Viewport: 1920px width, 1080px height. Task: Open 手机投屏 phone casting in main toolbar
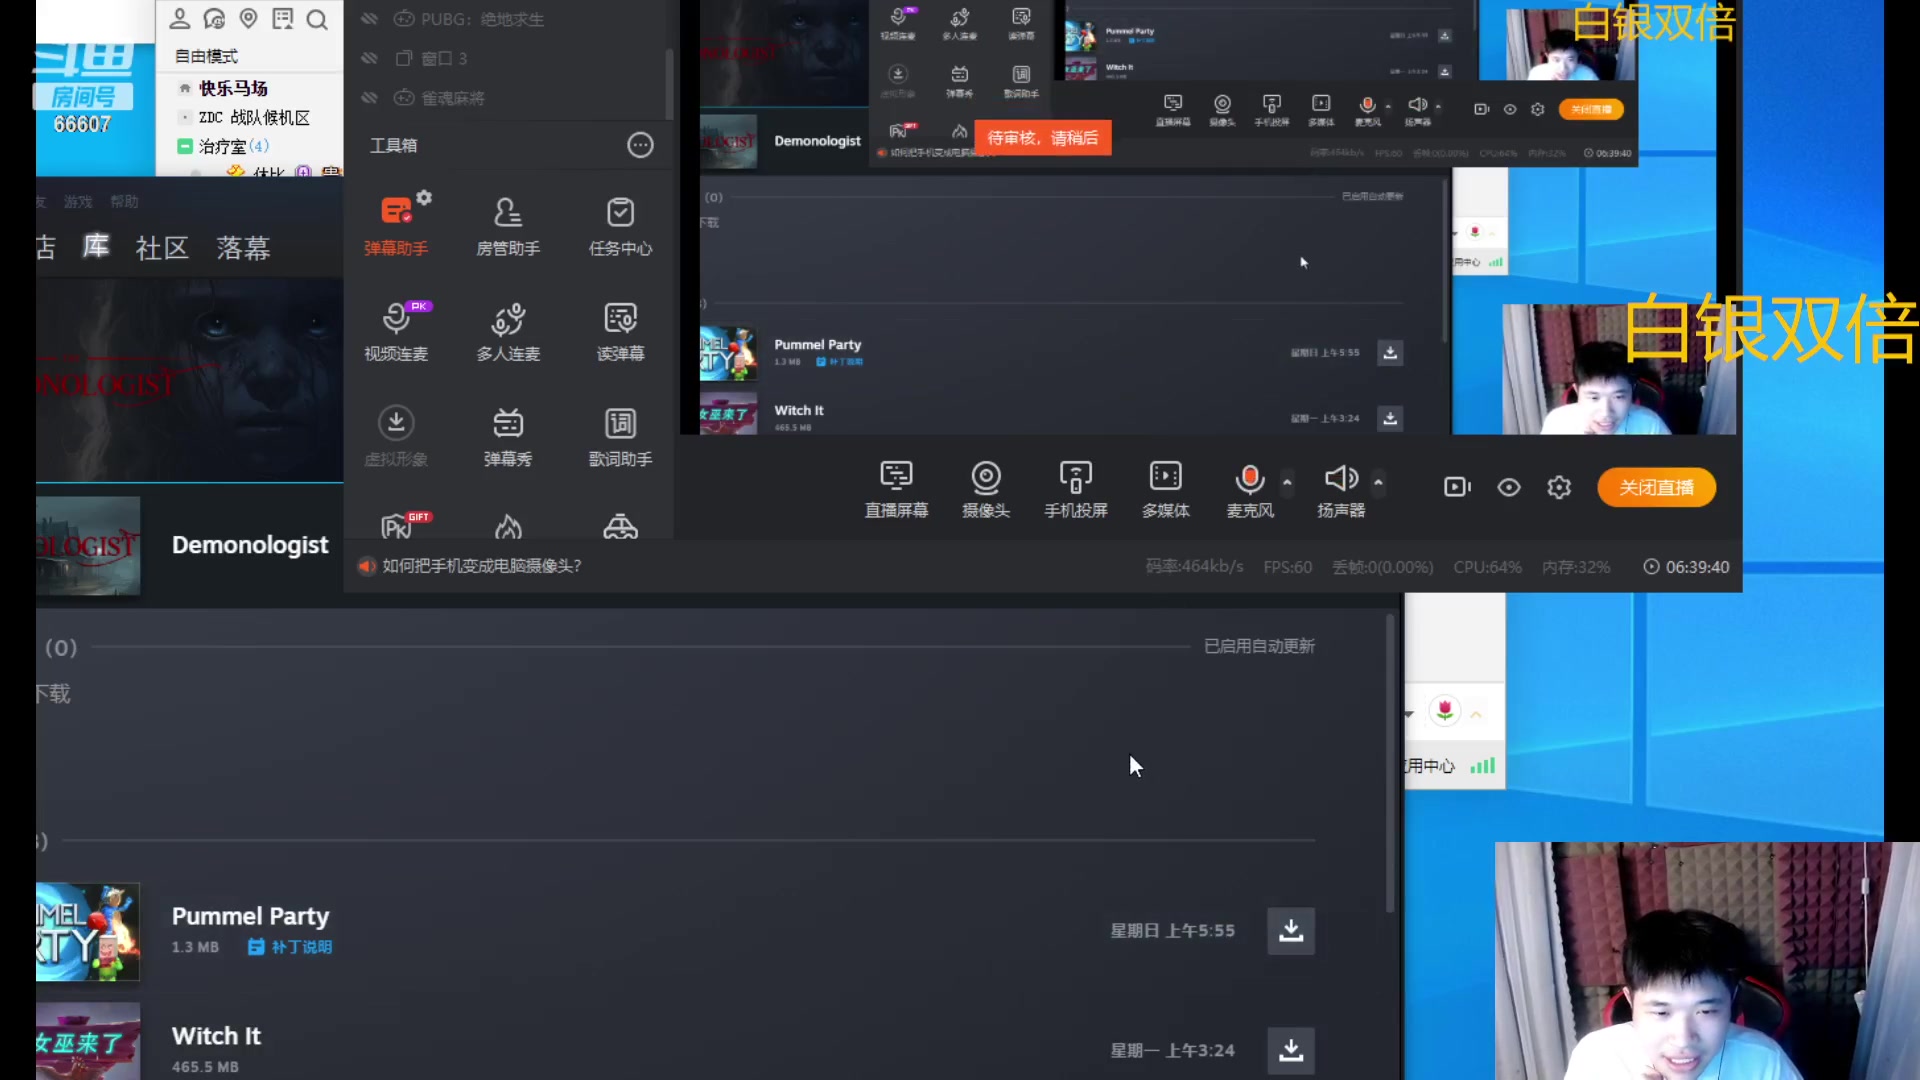click(1076, 489)
